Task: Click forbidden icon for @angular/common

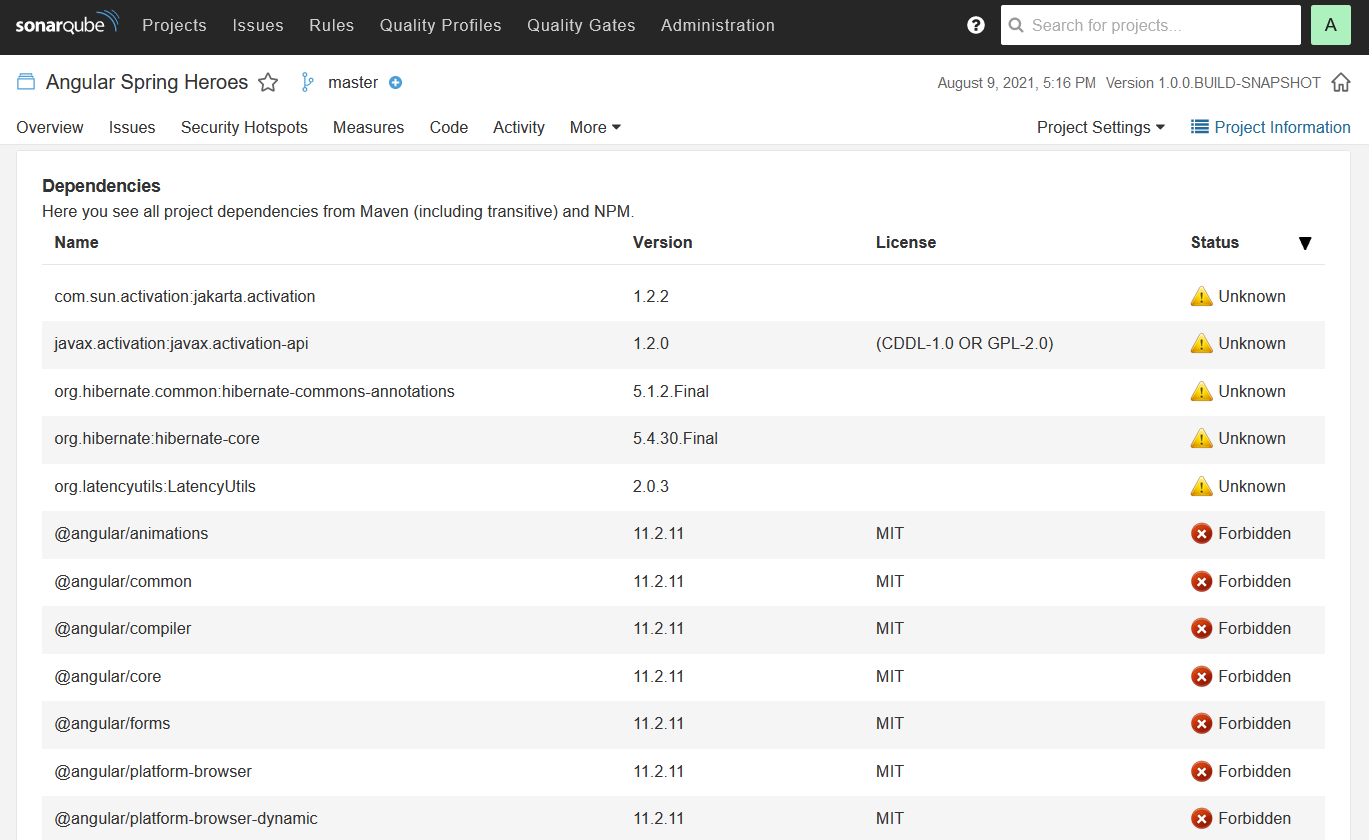Action: [x=1201, y=581]
